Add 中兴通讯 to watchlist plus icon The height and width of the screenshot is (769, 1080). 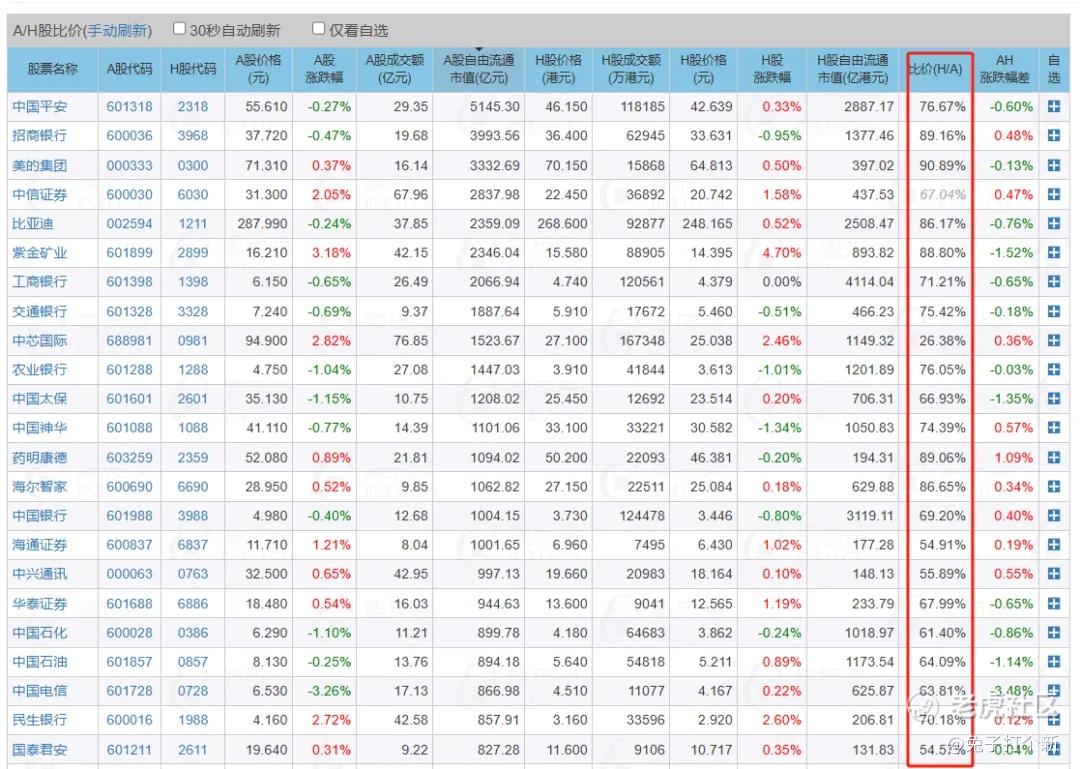pos(1053,574)
